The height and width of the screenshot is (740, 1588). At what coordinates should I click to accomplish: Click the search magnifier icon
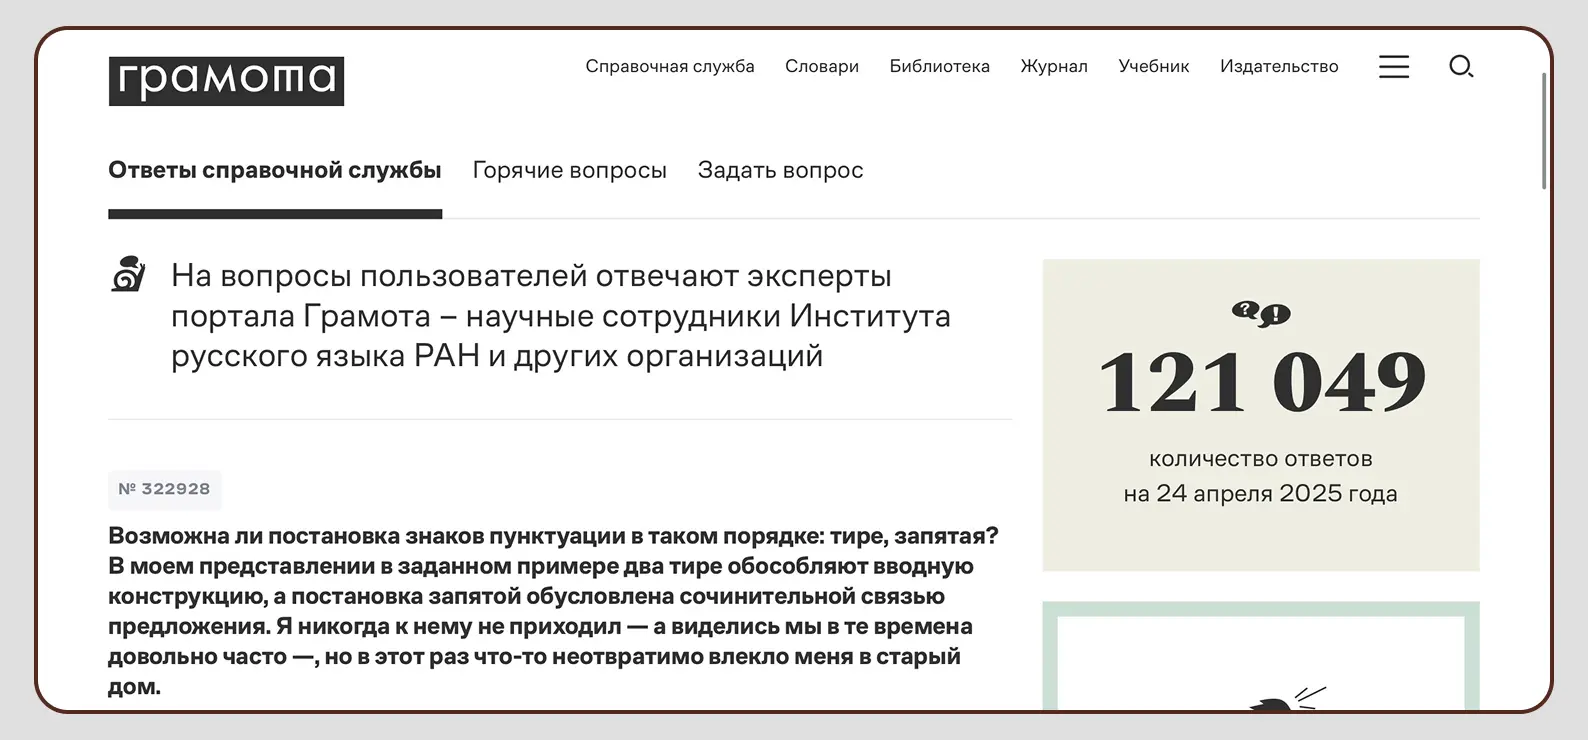point(1460,67)
